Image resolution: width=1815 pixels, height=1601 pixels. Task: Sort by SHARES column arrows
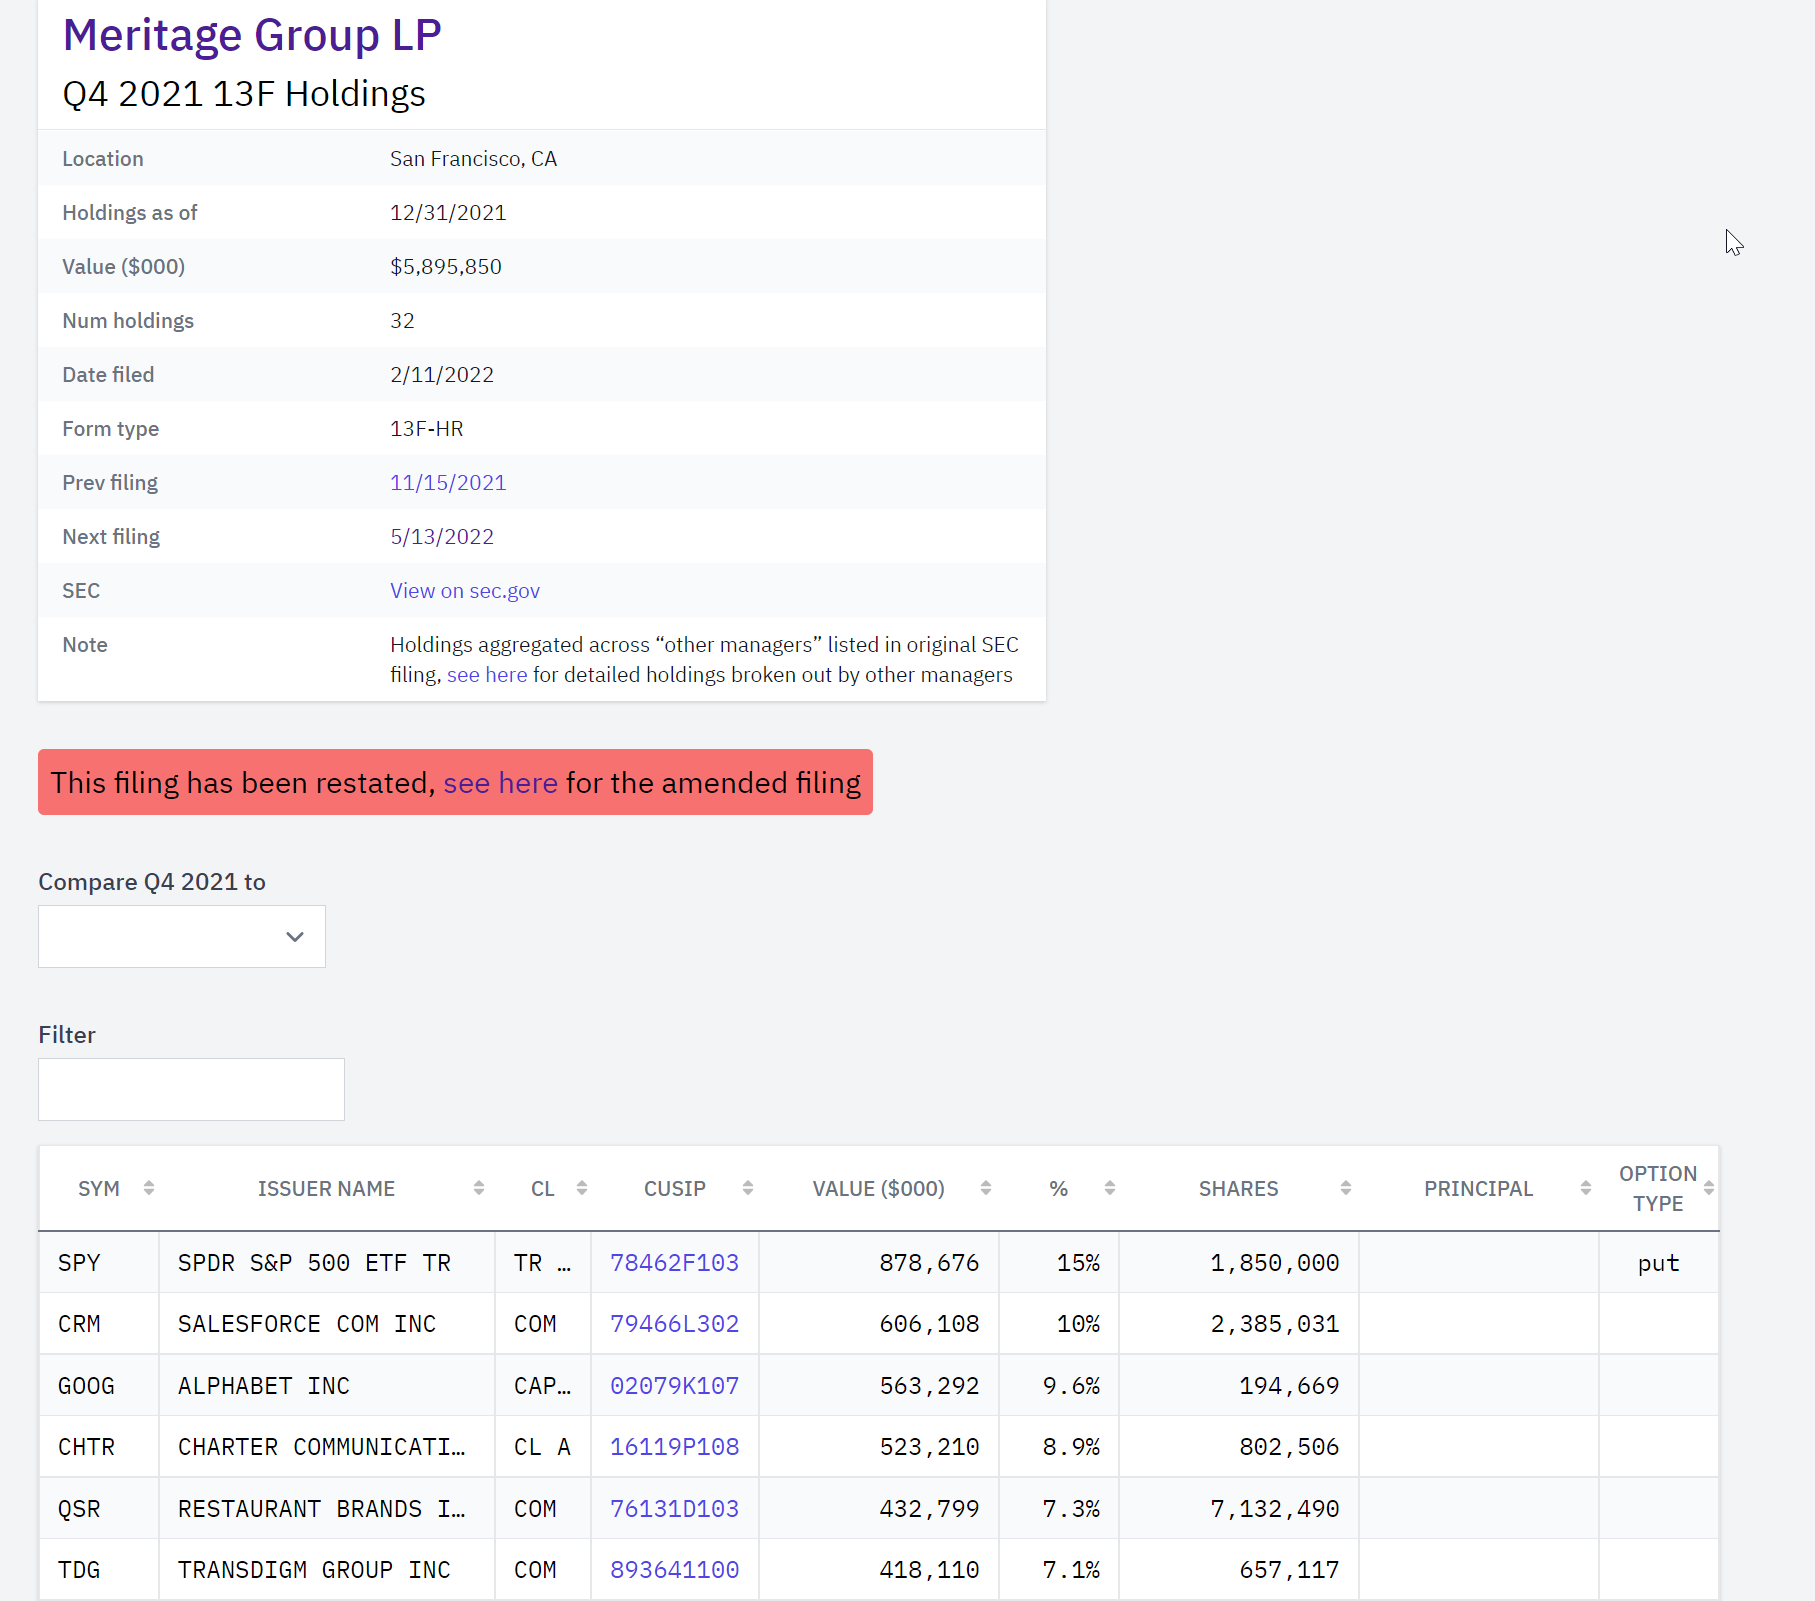pyautogui.click(x=1346, y=1188)
